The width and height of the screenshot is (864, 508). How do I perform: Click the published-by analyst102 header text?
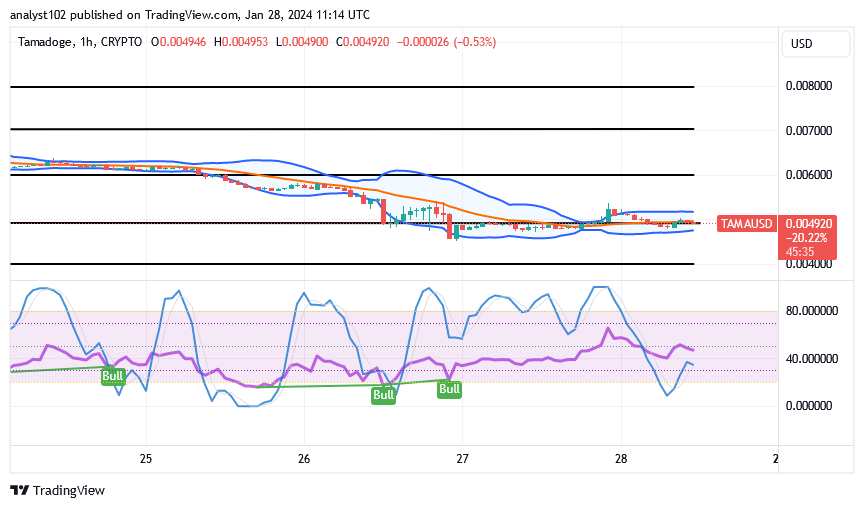pyautogui.click(x=190, y=15)
